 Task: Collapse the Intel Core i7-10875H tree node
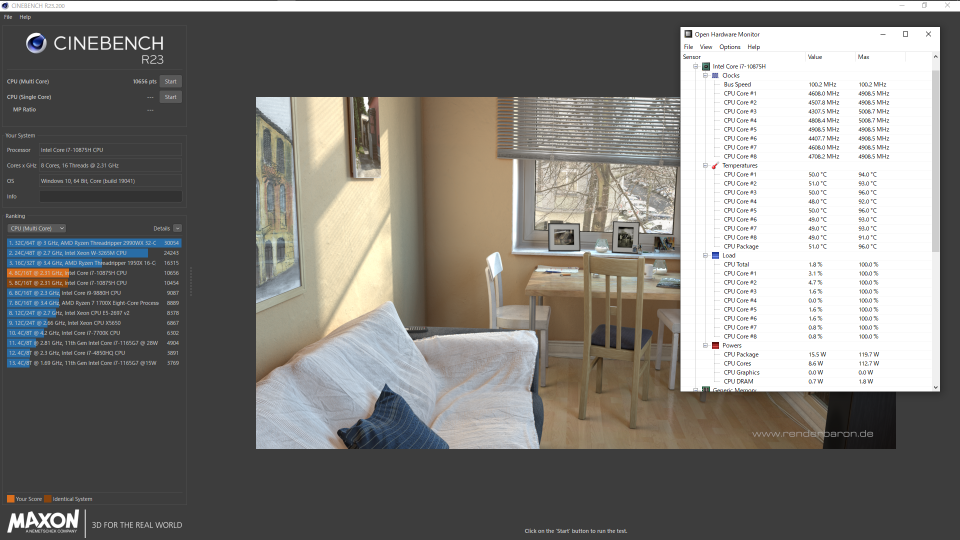click(x=696, y=66)
